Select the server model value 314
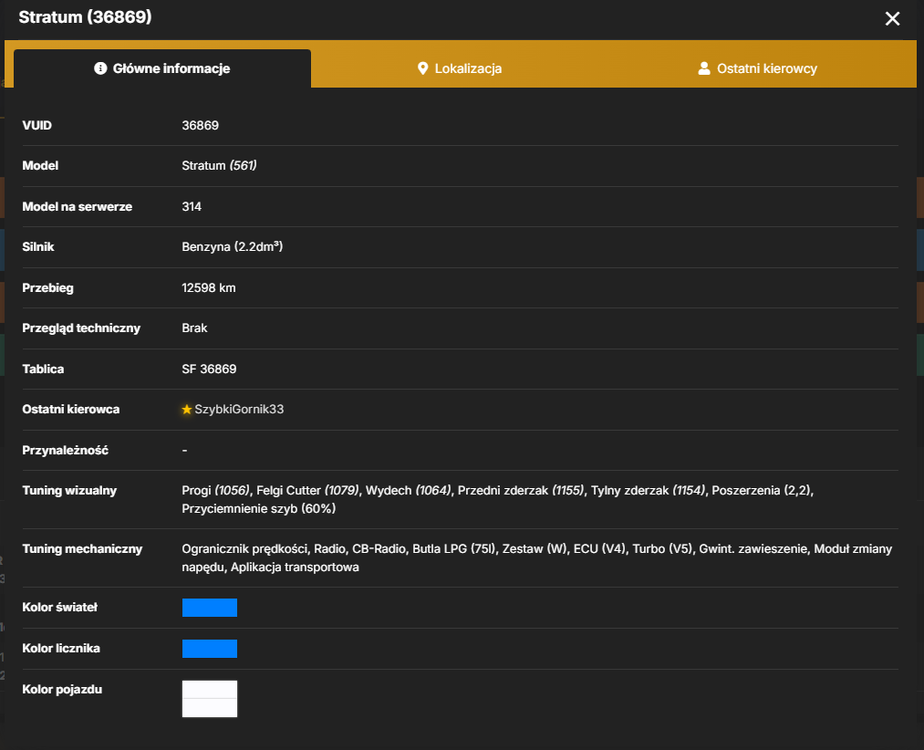 192,207
